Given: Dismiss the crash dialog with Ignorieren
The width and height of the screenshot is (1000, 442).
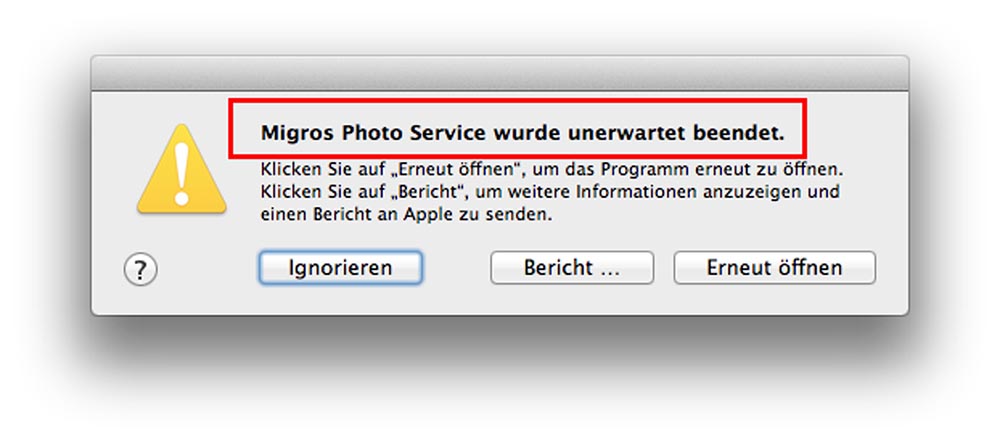Looking at the screenshot, I should point(340,267).
